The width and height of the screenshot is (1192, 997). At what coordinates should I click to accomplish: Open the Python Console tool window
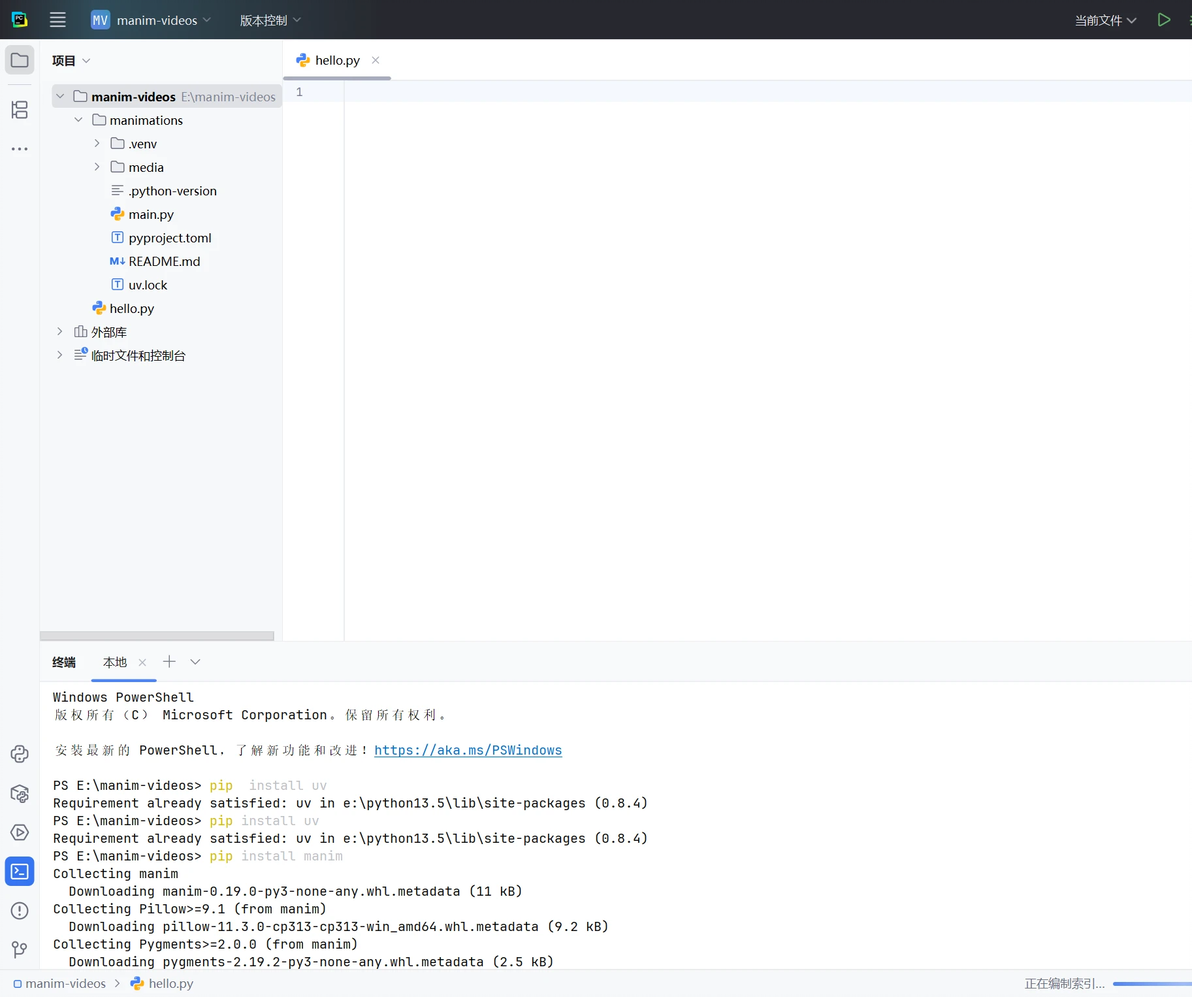pos(20,754)
